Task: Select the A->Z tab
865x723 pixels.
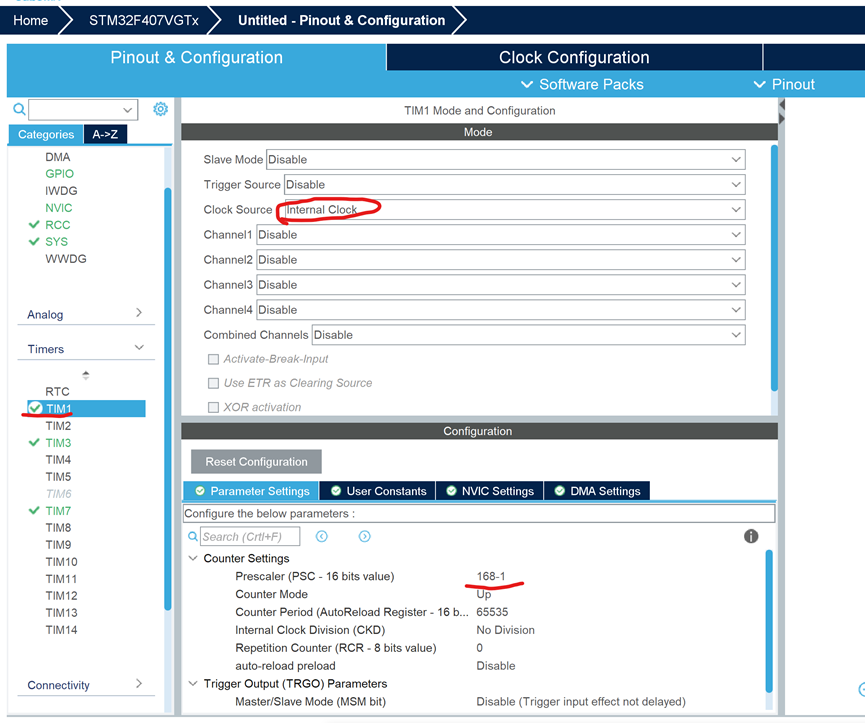Action: (x=105, y=135)
